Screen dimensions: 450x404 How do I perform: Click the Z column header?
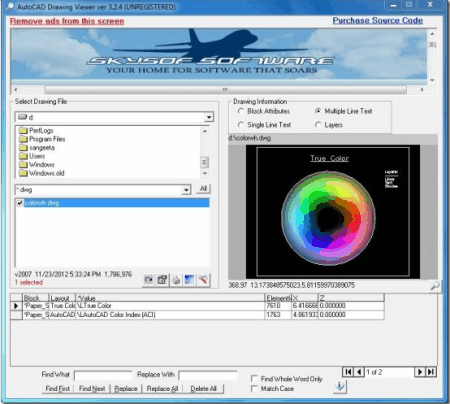click(x=351, y=298)
